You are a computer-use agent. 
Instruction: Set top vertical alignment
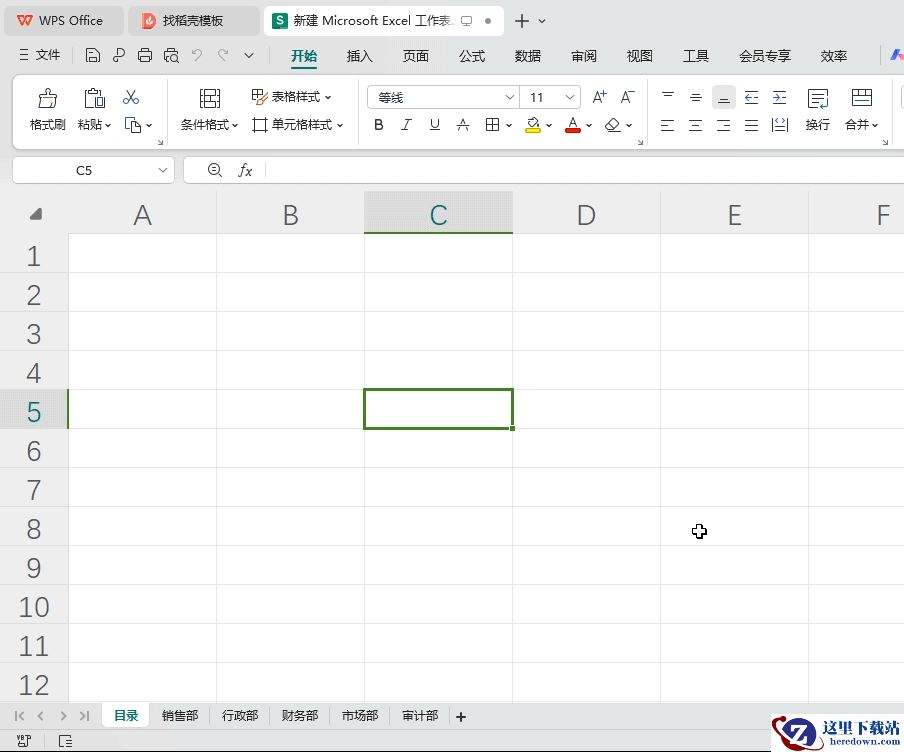tap(668, 97)
